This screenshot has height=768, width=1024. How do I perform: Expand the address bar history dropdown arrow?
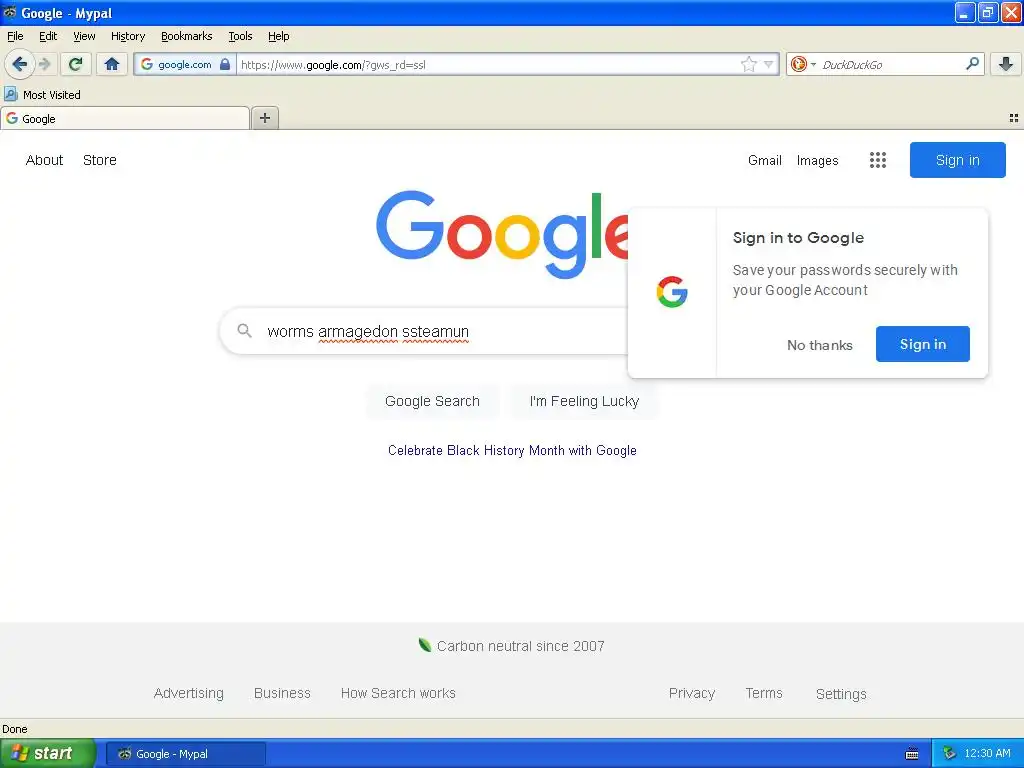click(769, 64)
